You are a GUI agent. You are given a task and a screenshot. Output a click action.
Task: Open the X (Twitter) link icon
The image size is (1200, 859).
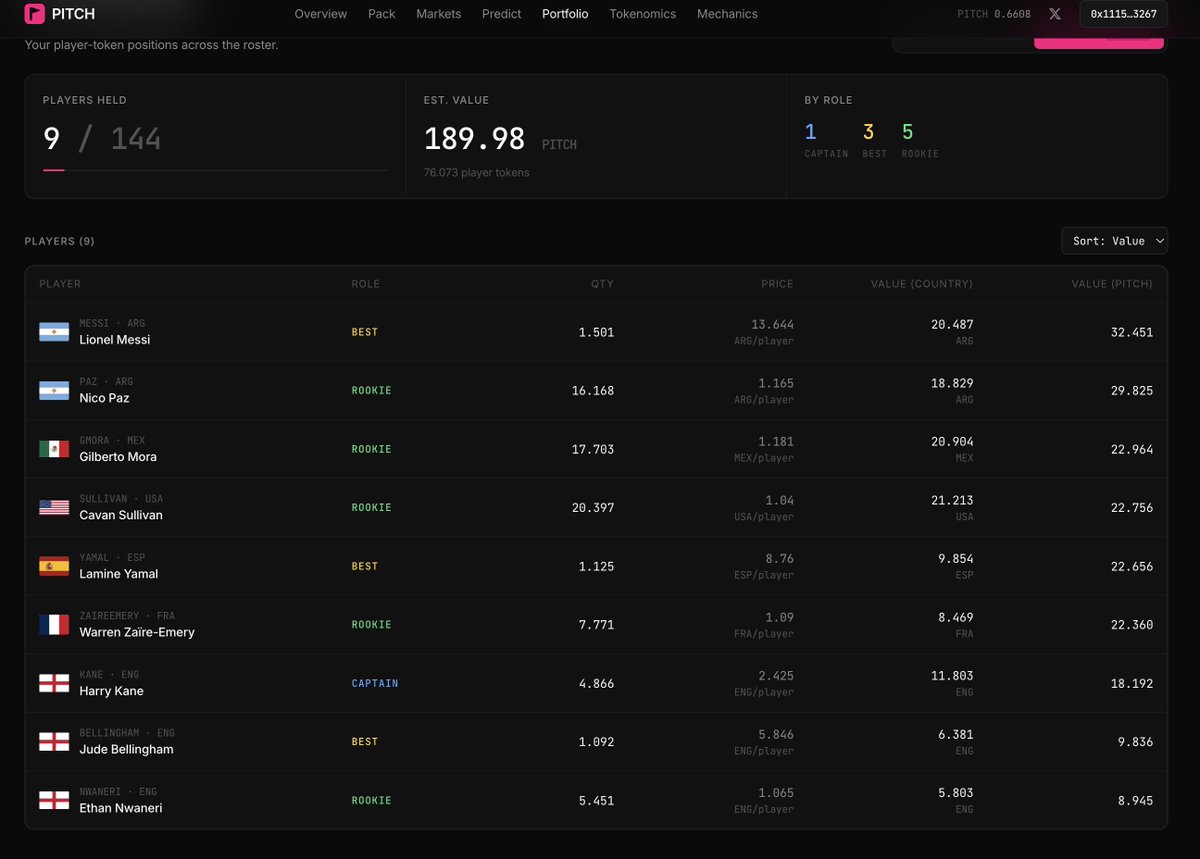[1055, 14]
